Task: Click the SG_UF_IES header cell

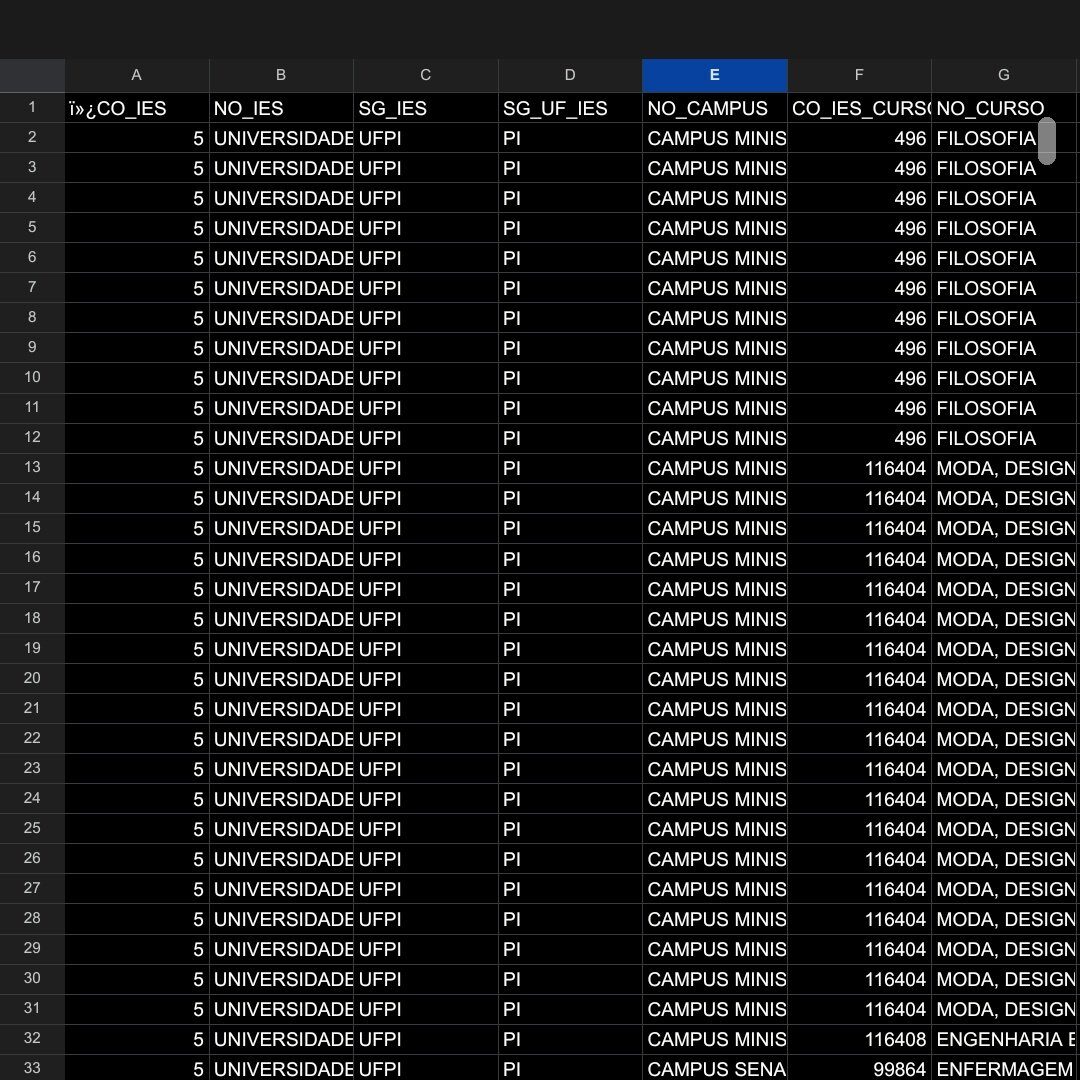Action: [570, 108]
